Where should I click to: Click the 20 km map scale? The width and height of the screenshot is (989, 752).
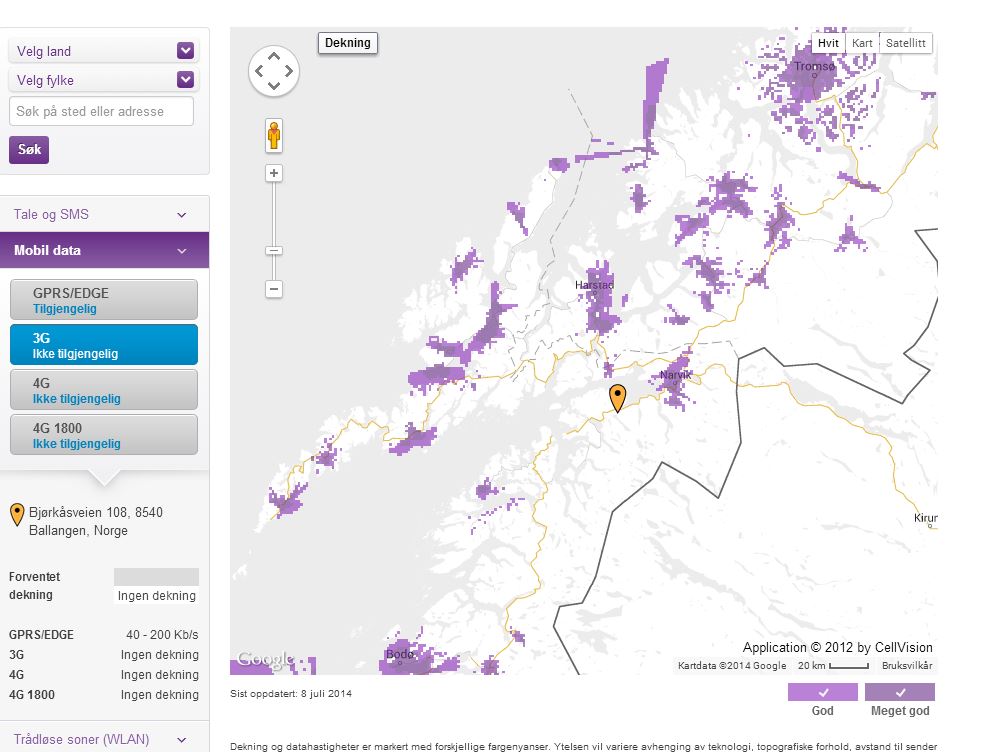833,666
